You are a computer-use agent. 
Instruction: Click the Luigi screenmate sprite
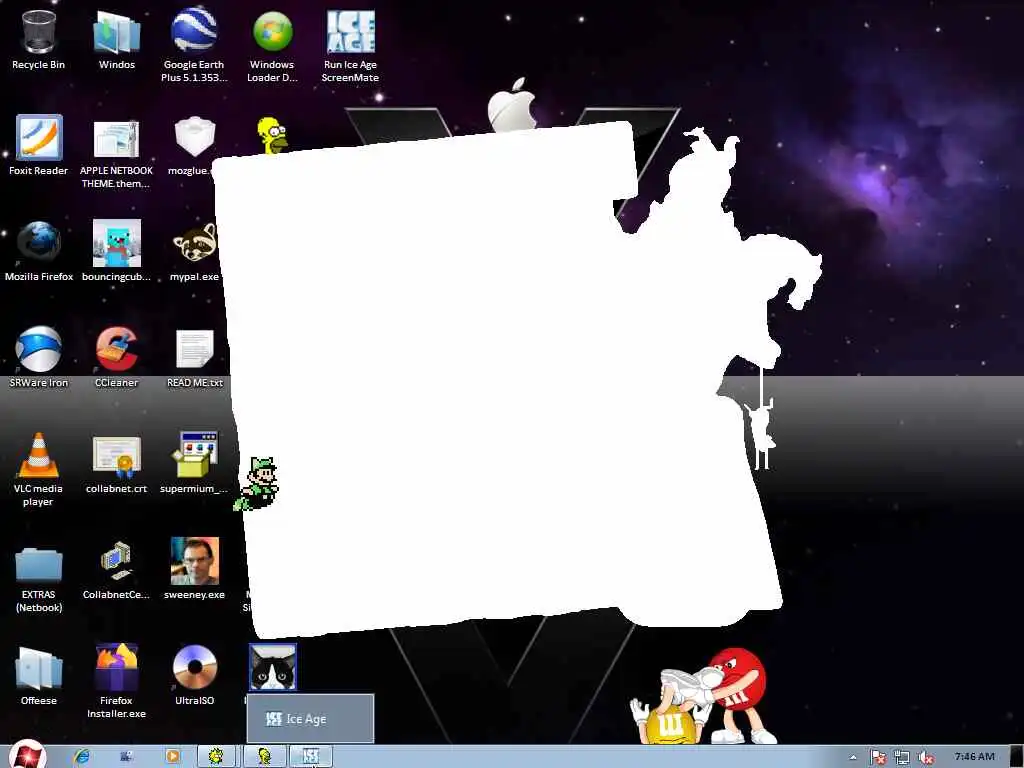tap(257, 484)
